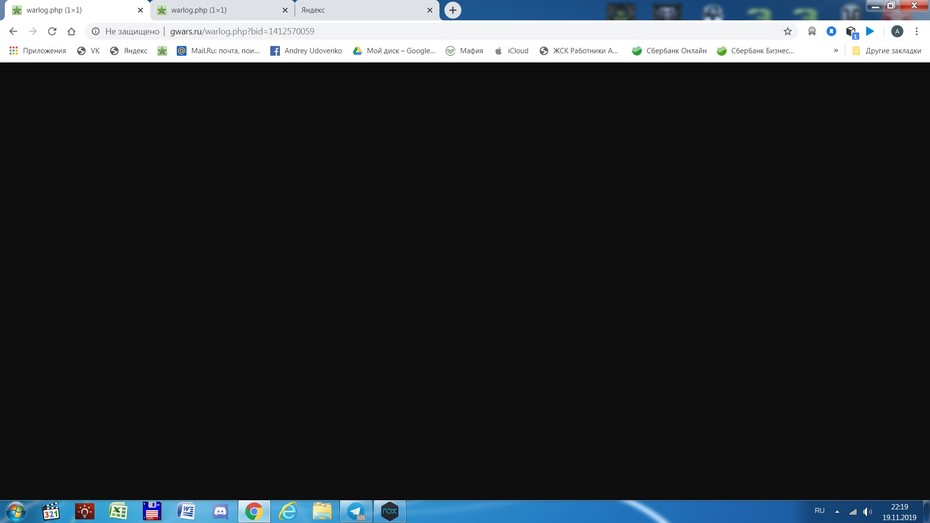The width and height of the screenshot is (930, 523).
Task: Open the 'Mail.Ru: почта' bookmark
Action: click(x=218, y=50)
